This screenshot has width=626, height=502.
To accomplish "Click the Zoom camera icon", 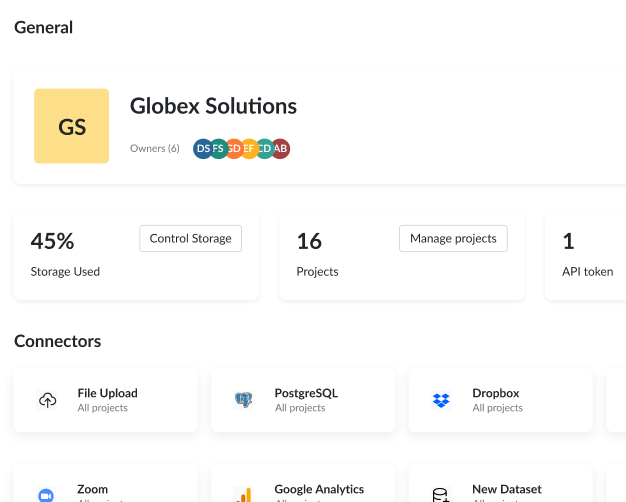I will click(47, 494).
